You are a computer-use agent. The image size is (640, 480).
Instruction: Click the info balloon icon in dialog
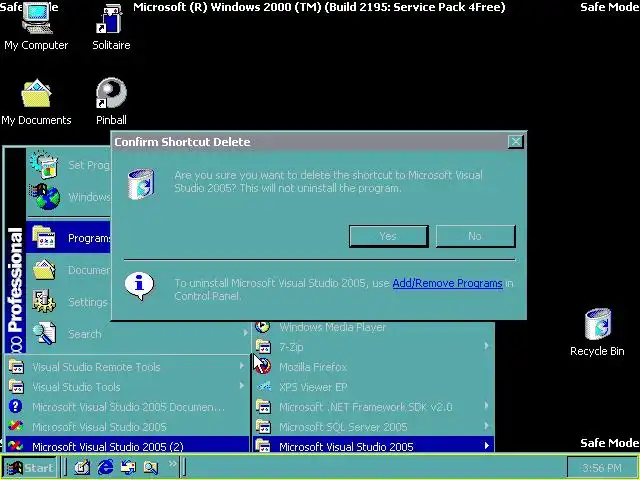point(140,285)
